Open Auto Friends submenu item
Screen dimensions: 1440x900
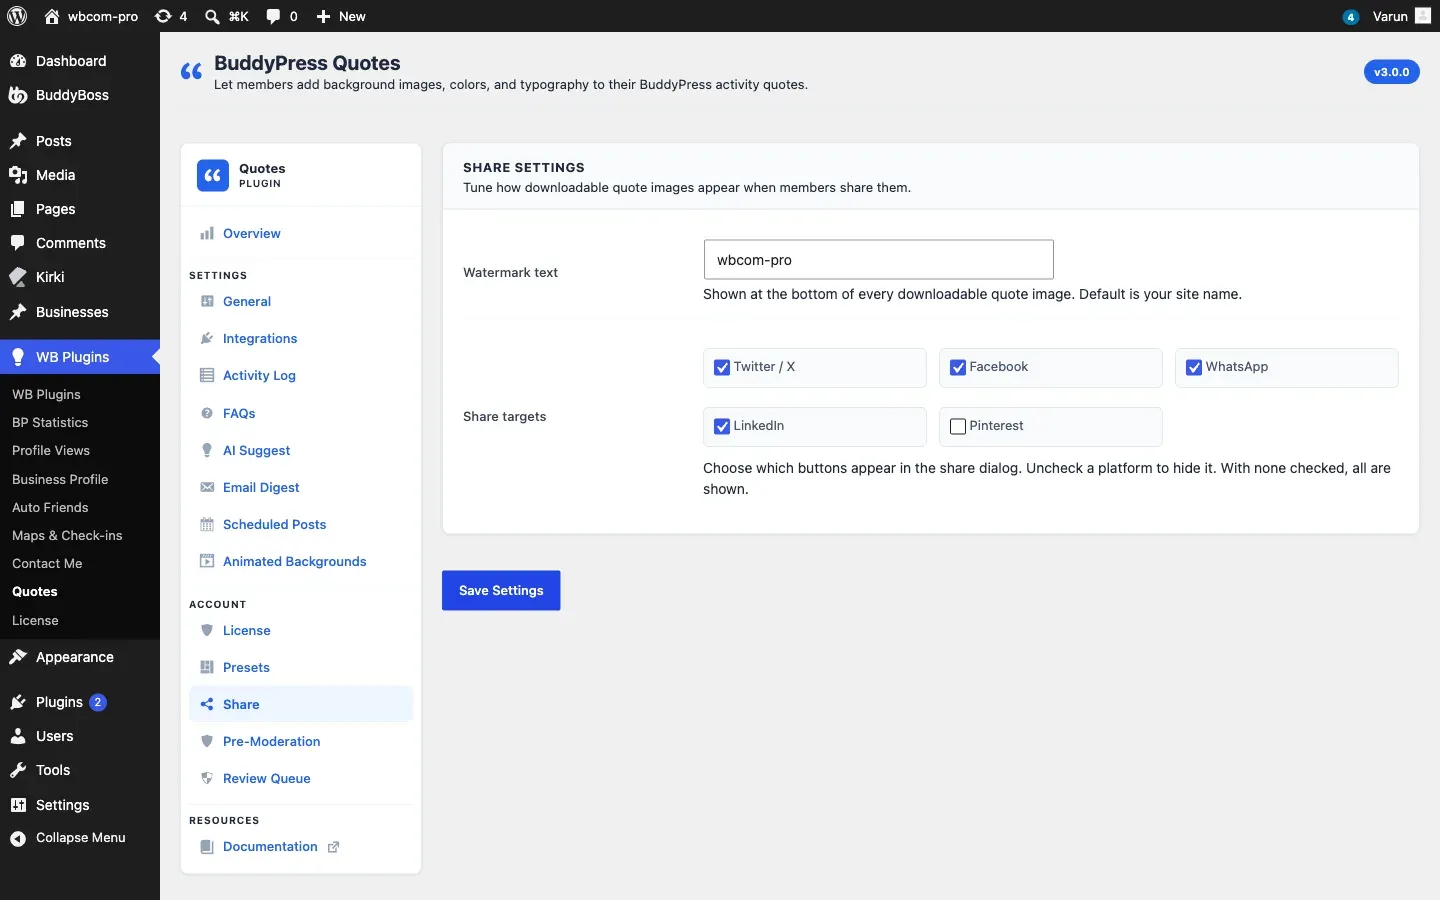click(50, 507)
